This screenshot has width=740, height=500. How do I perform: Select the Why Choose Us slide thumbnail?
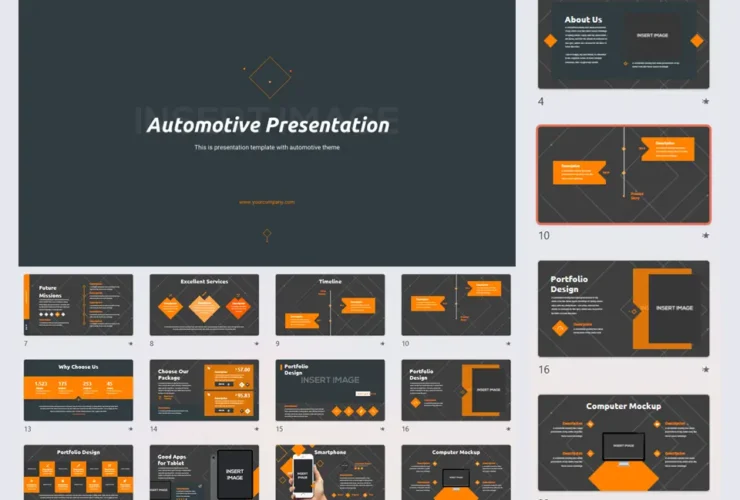click(78, 390)
